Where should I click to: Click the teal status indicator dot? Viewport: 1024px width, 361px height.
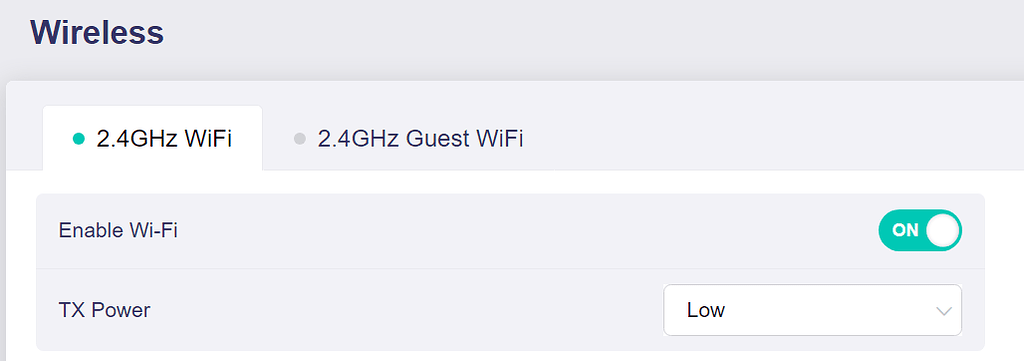coord(79,139)
